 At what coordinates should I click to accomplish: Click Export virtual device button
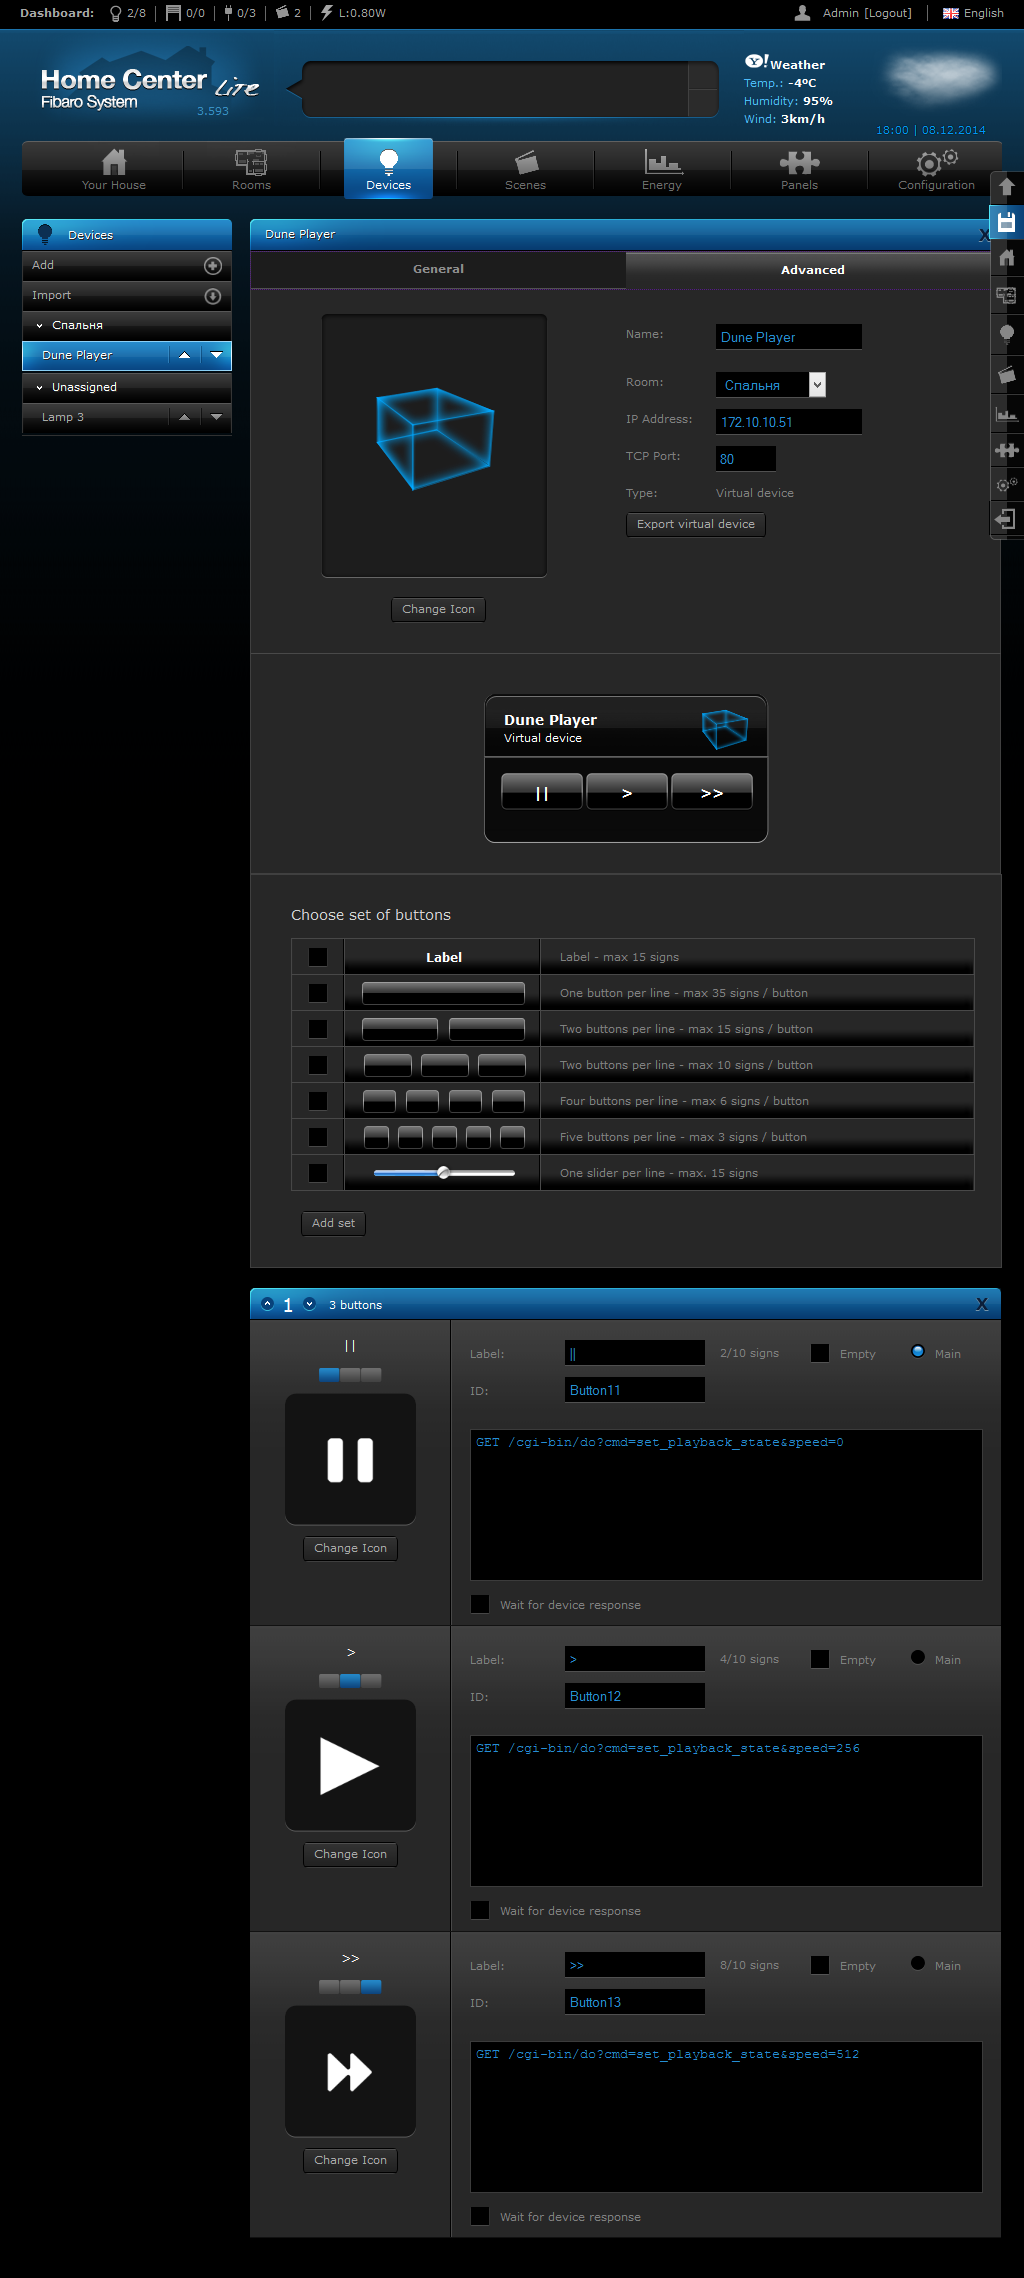coord(696,524)
